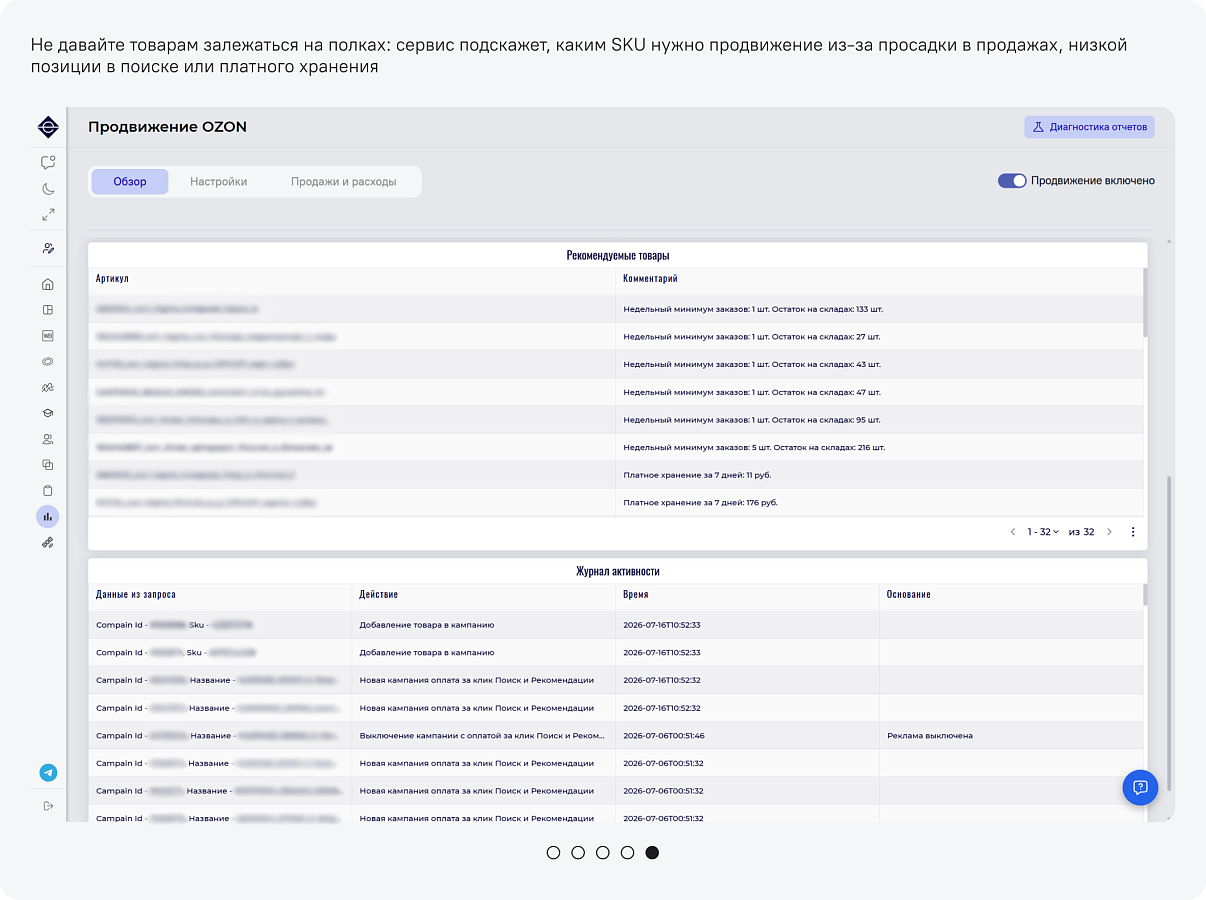Click the logout icon at sidebar bottom
The width and height of the screenshot is (1206, 900).
pos(48,806)
